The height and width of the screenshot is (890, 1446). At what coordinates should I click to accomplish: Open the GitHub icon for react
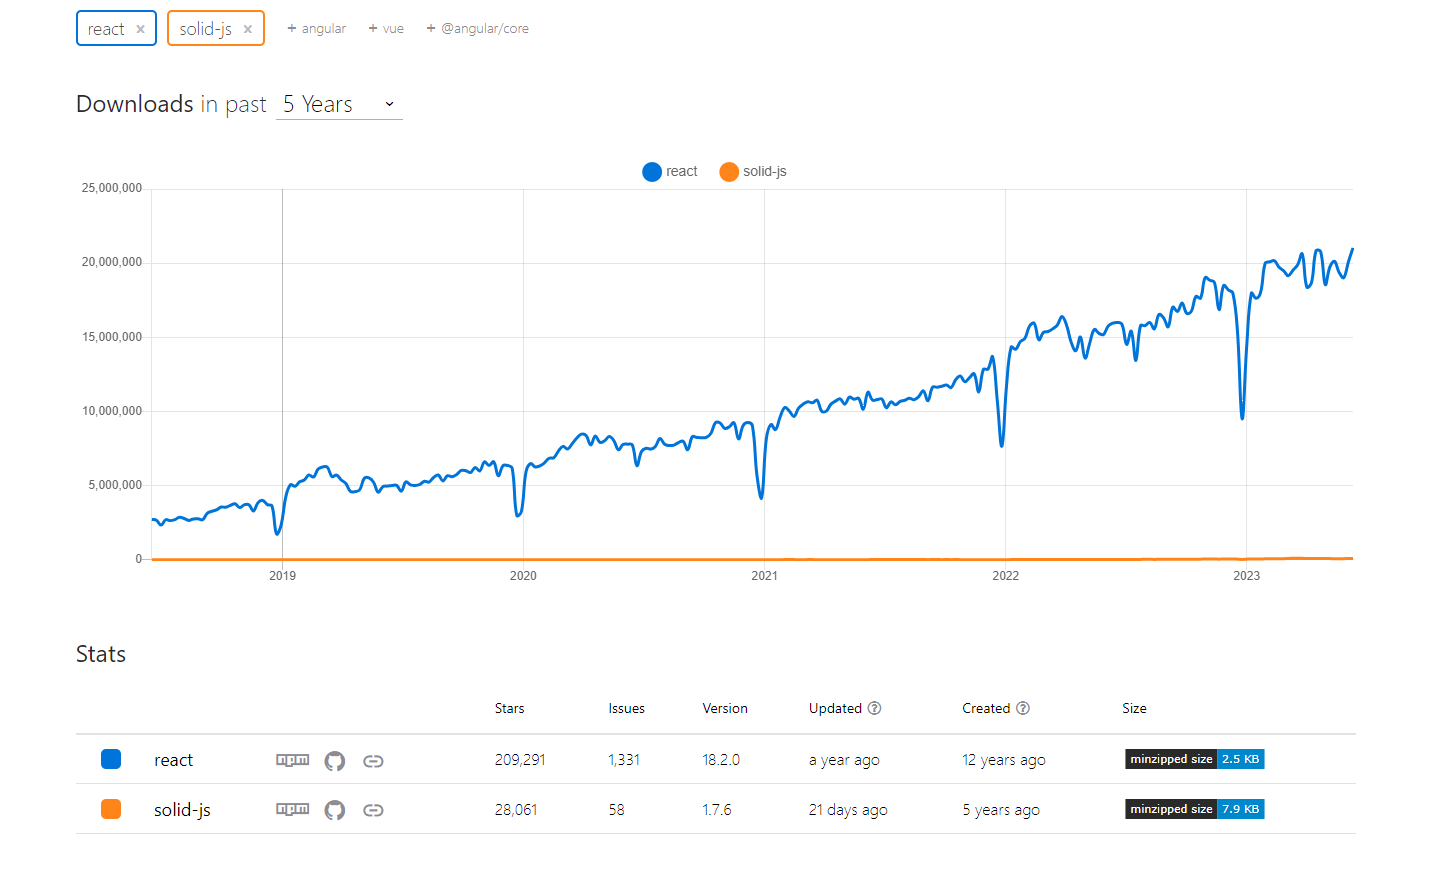tap(335, 761)
